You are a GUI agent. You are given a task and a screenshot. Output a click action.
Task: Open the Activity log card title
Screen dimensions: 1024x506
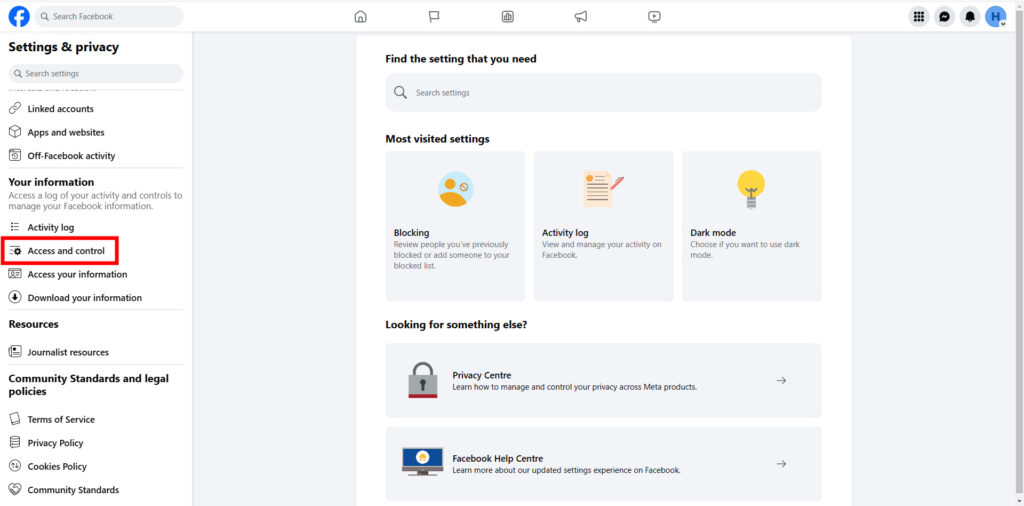(566, 232)
